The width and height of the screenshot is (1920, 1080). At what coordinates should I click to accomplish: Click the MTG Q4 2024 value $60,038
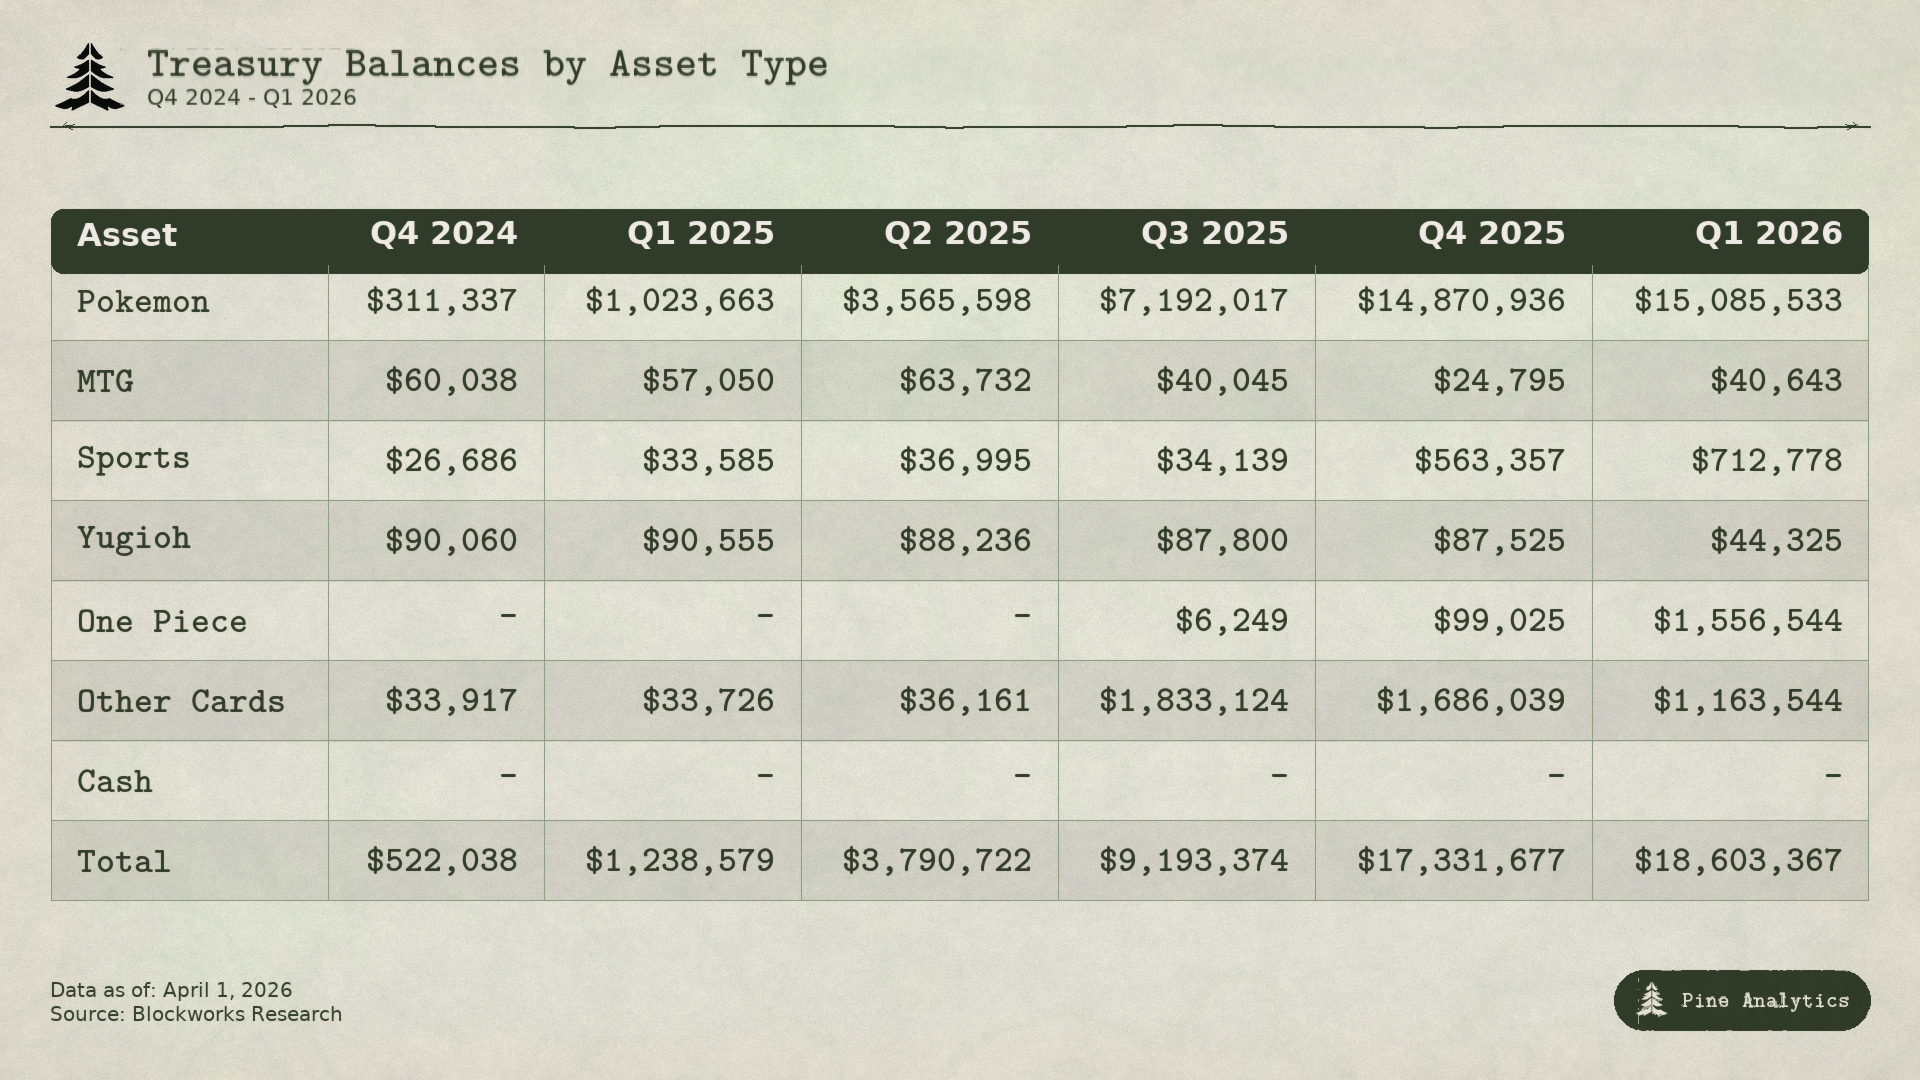(451, 381)
